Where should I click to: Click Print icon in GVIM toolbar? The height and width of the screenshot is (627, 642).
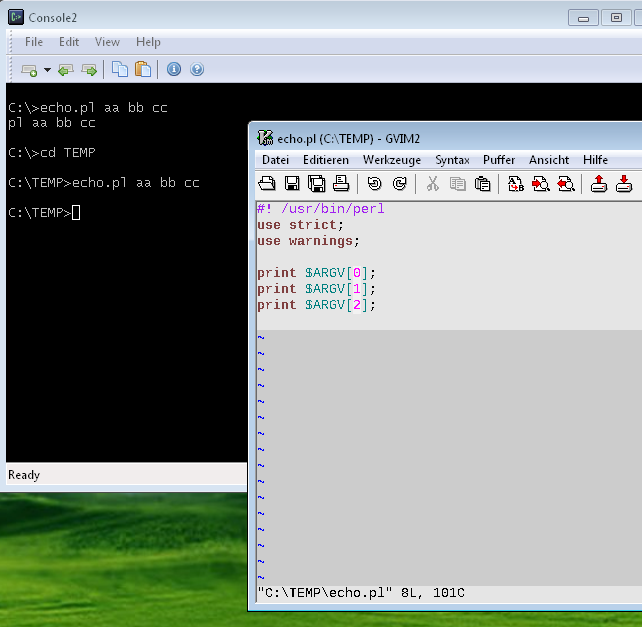341,183
